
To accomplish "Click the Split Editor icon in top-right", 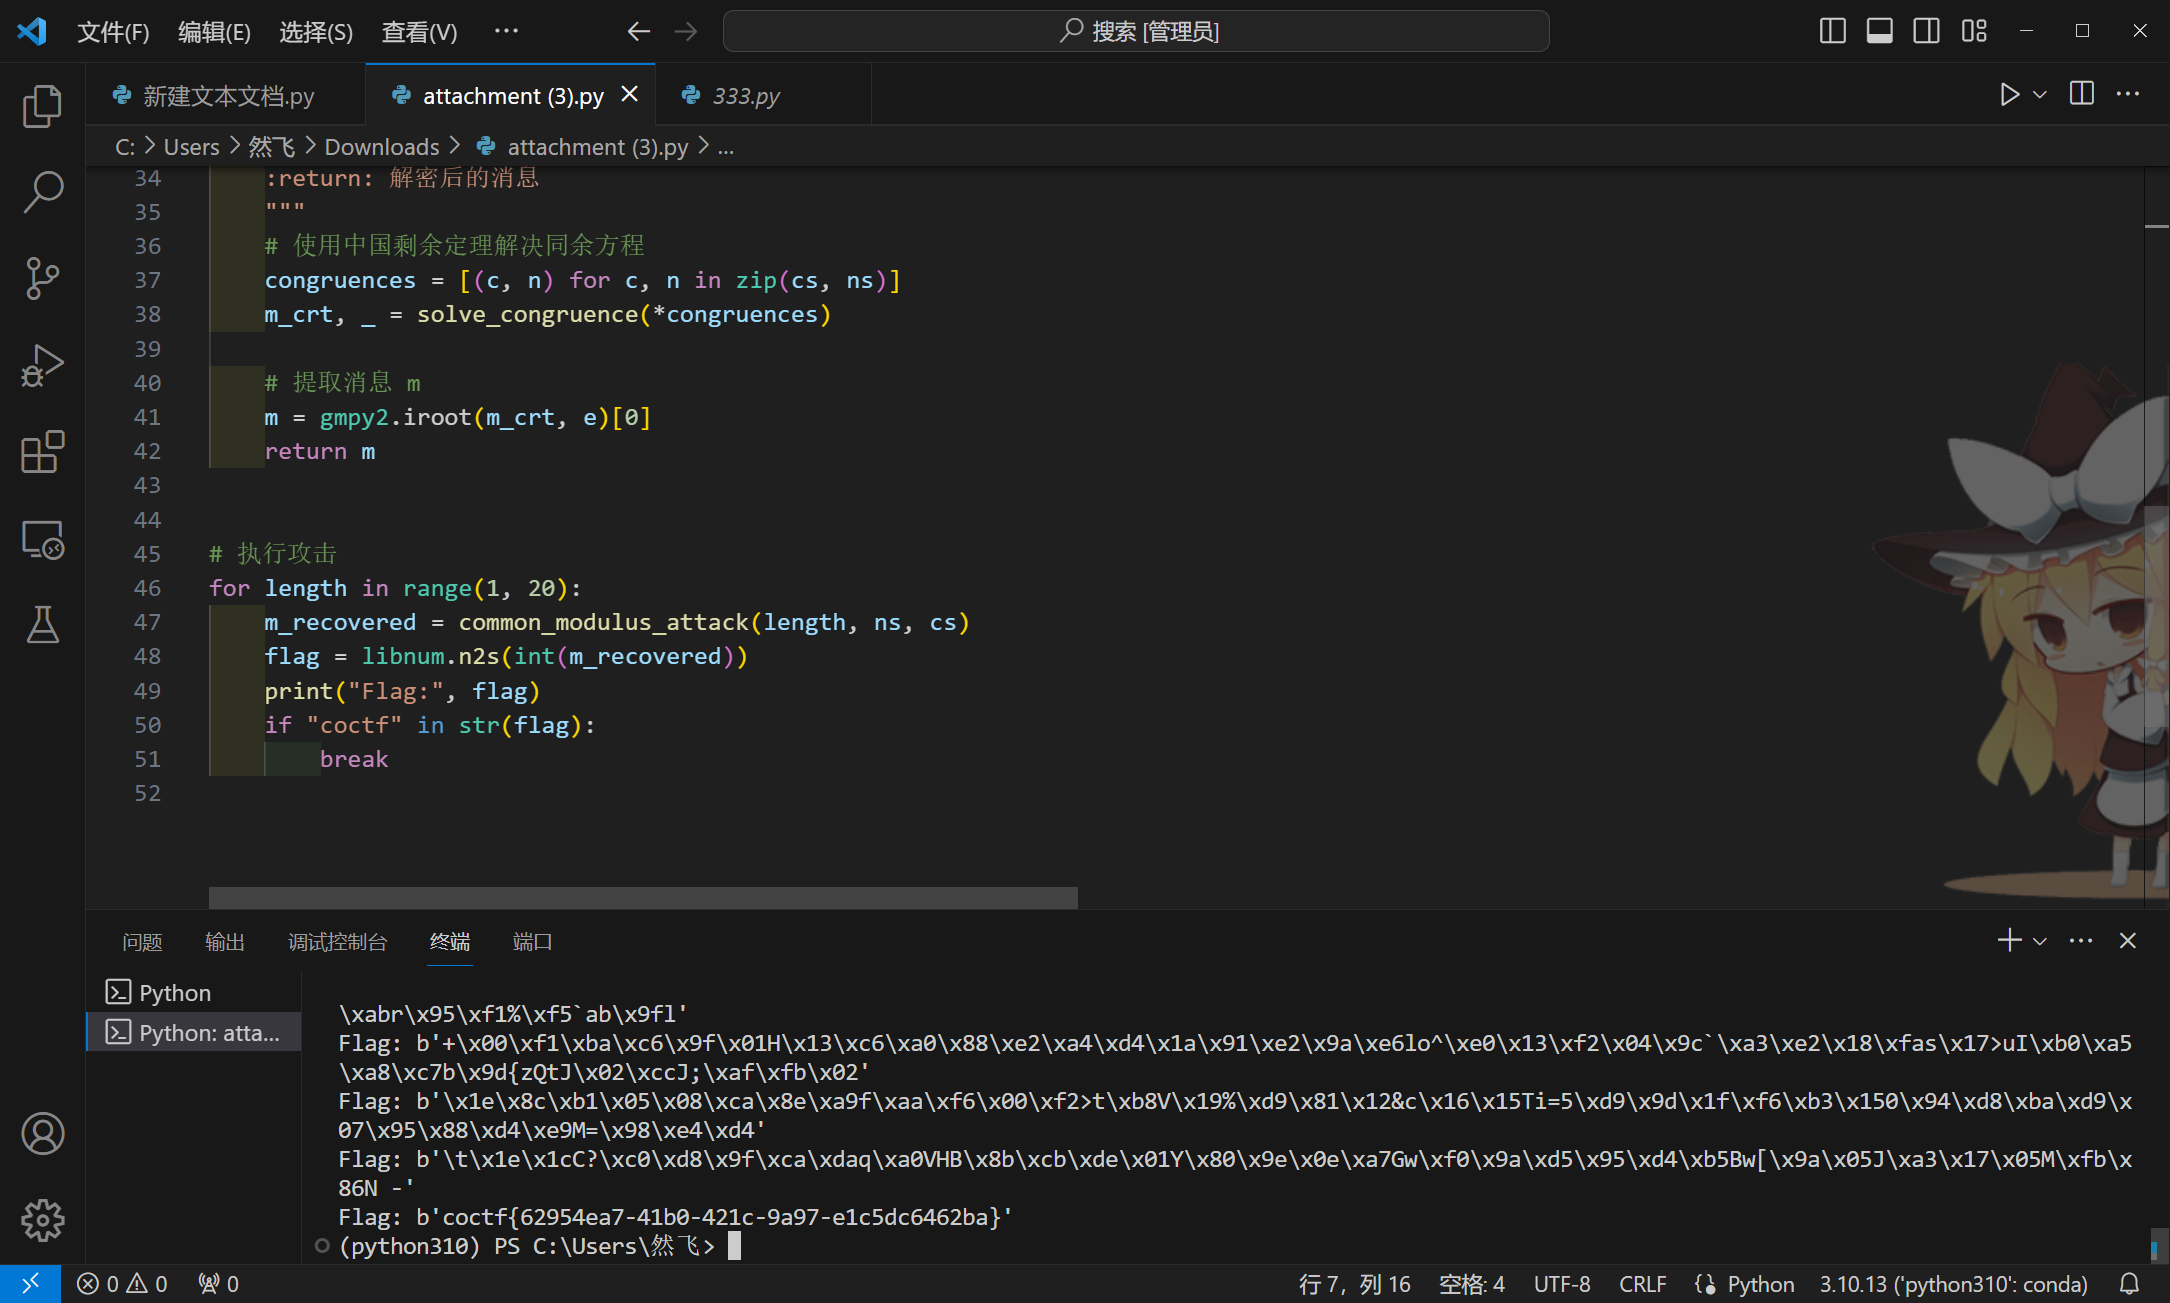I will point(2082,96).
